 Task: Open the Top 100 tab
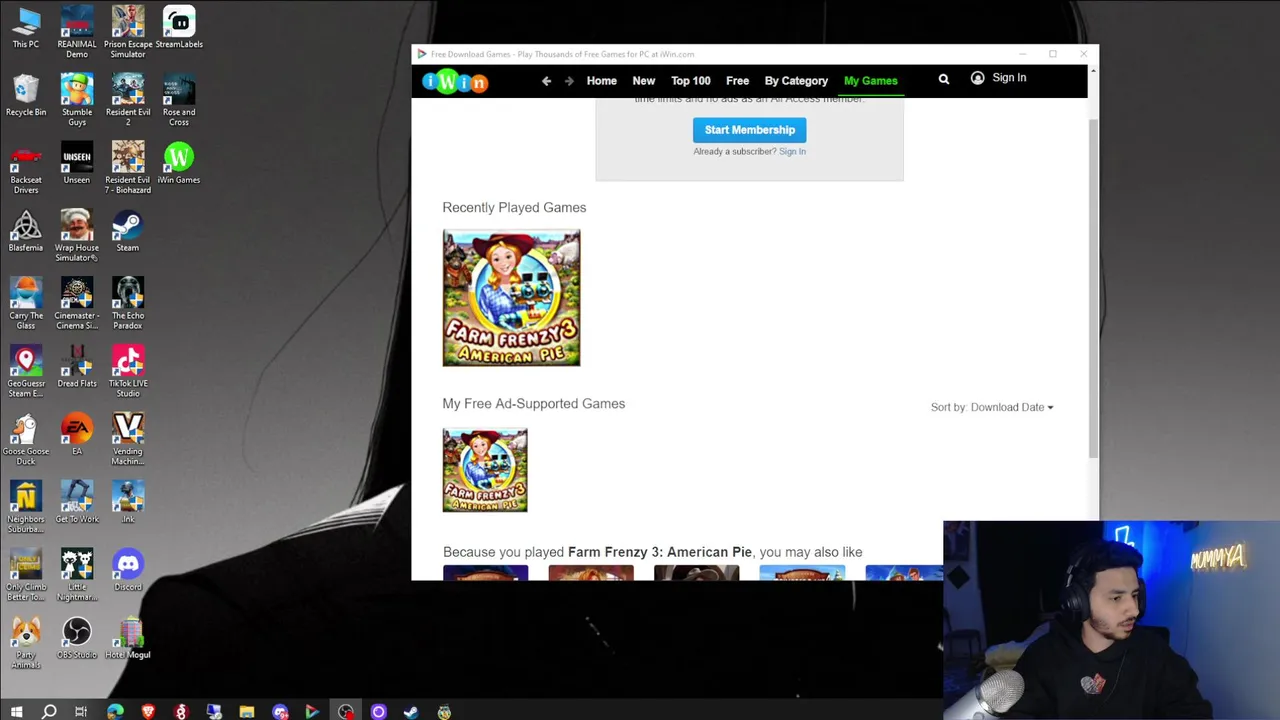(690, 81)
